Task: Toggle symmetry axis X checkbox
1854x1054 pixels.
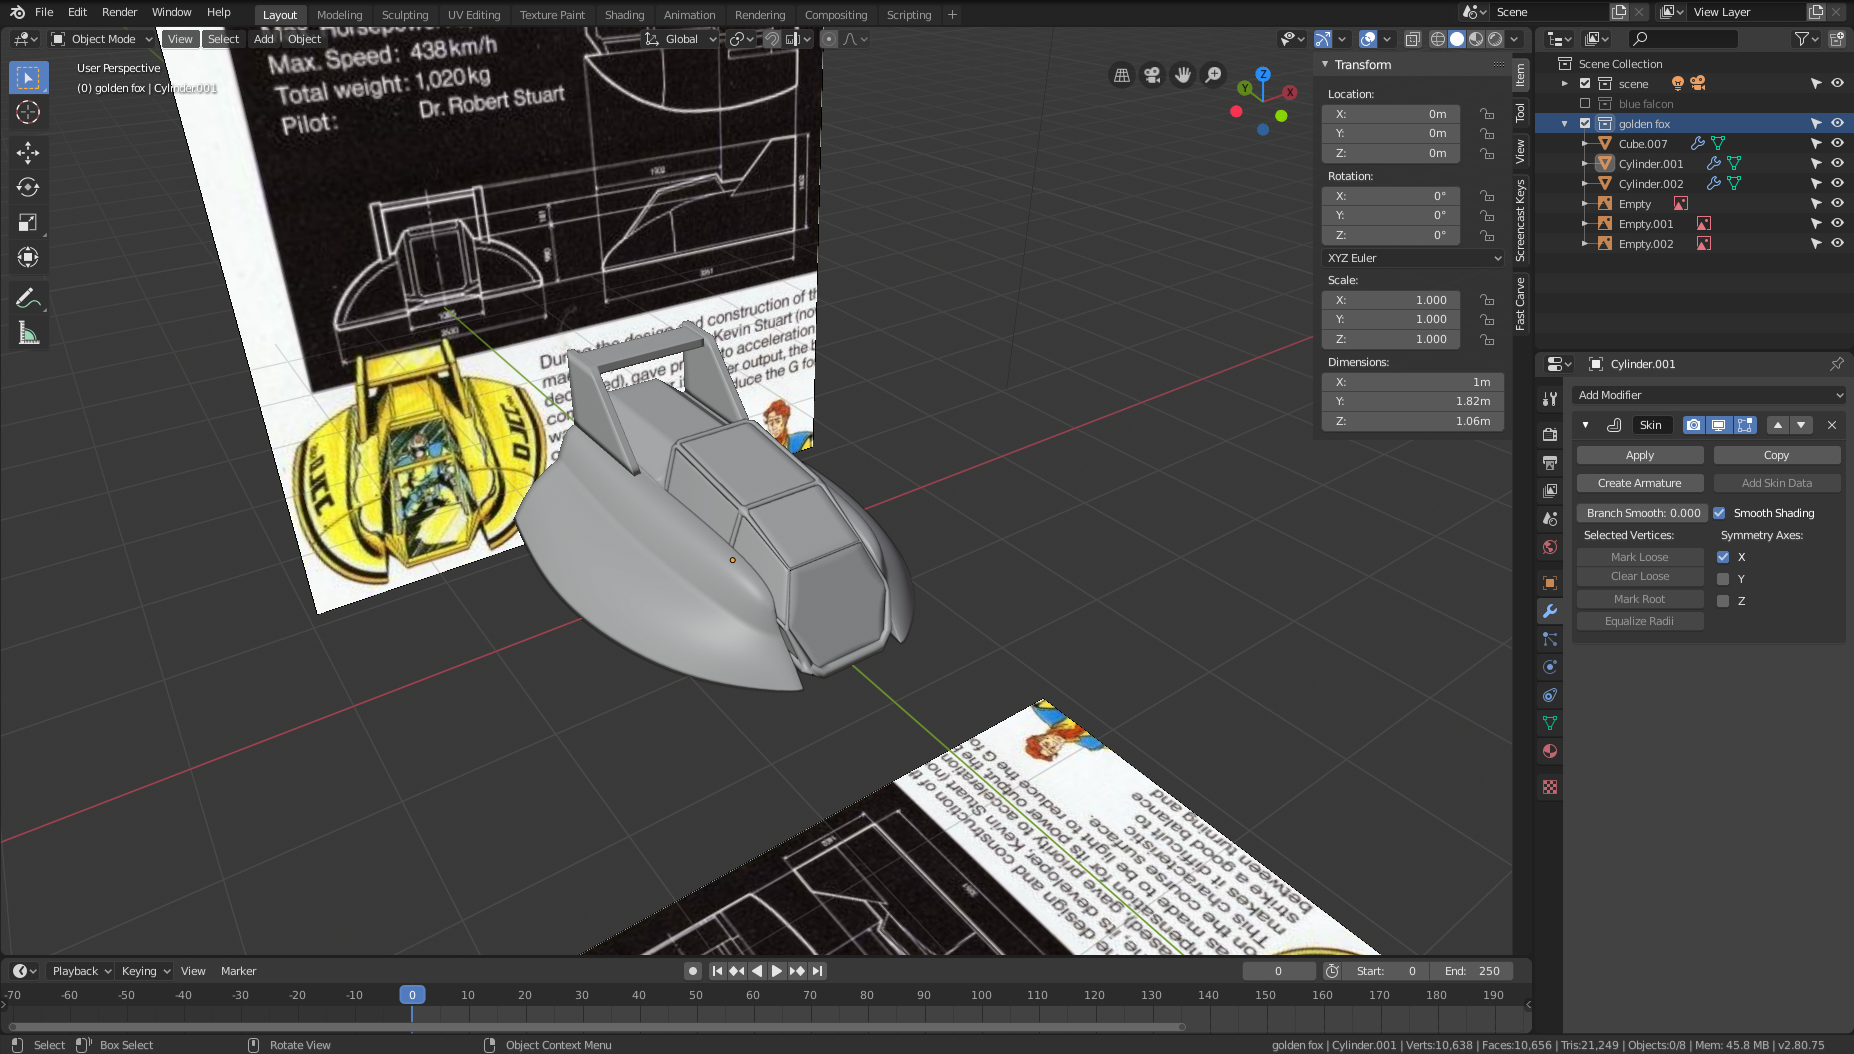Action: pos(1723,557)
